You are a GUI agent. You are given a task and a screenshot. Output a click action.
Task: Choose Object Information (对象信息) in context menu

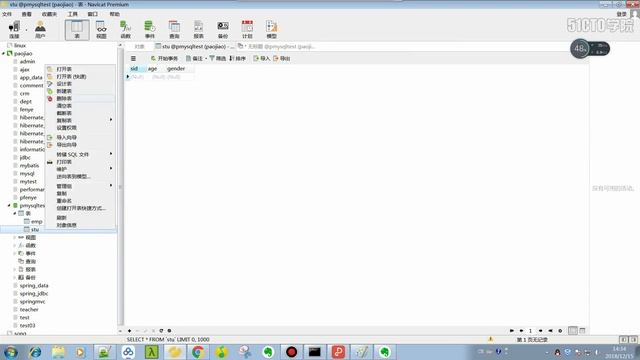(x=80, y=225)
